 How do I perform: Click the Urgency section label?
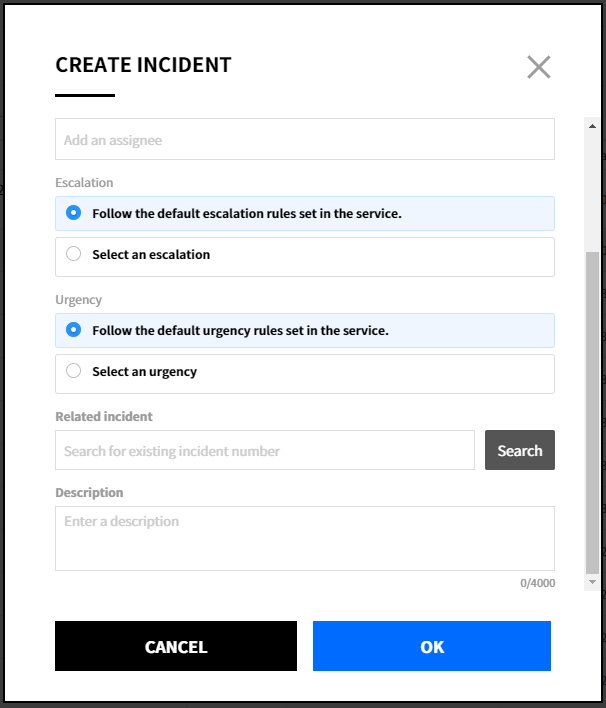79,300
